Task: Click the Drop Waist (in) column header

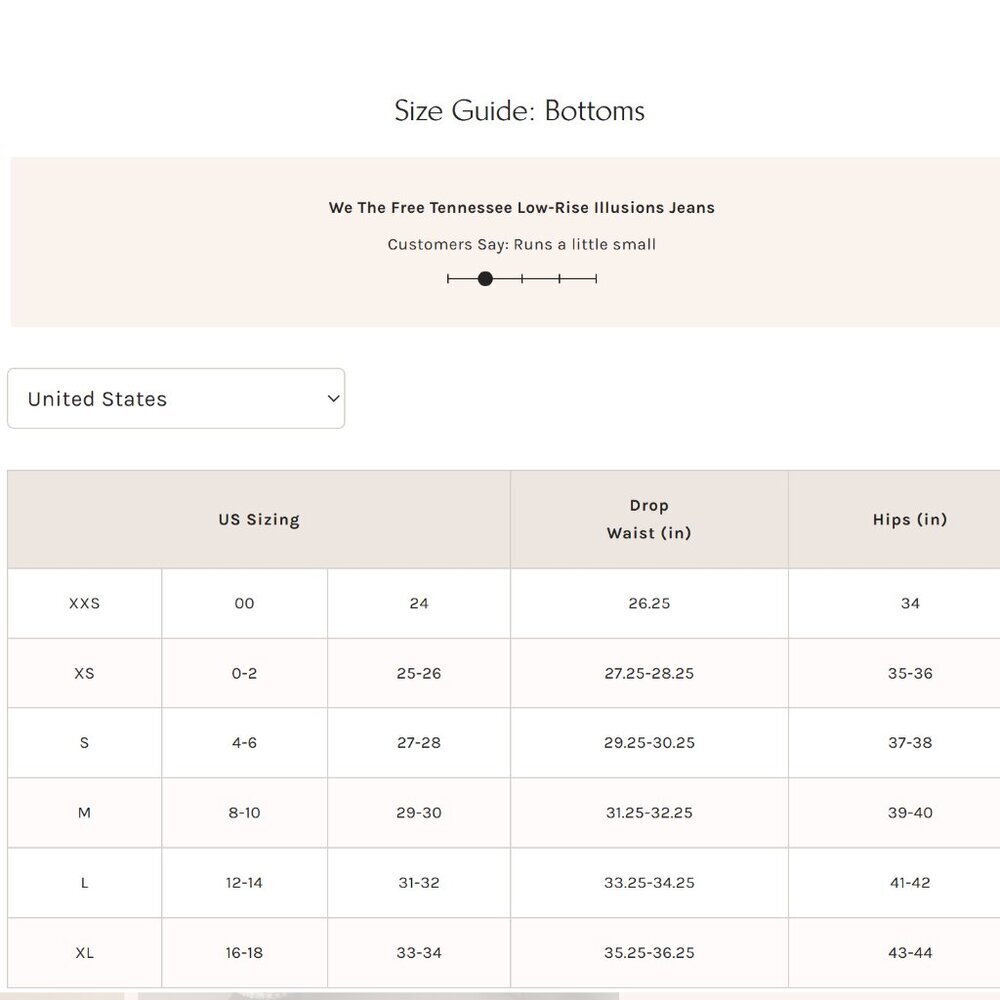Action: (649, 520)
